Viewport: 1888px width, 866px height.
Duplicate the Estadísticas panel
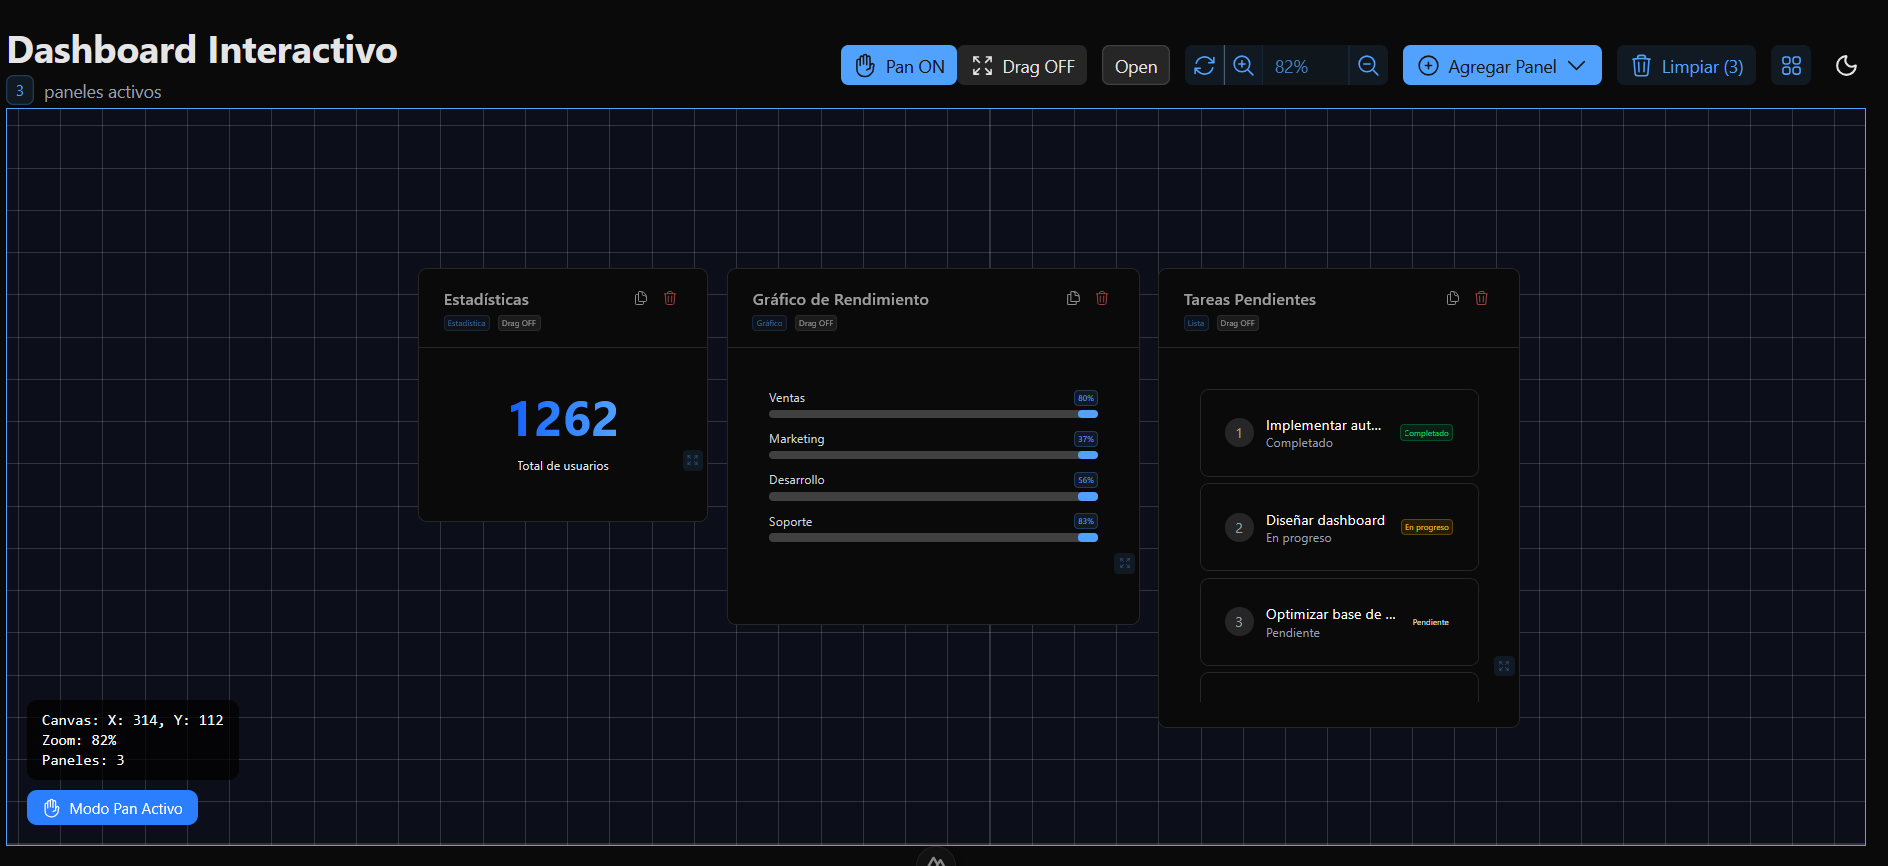(x=641, y=298)
